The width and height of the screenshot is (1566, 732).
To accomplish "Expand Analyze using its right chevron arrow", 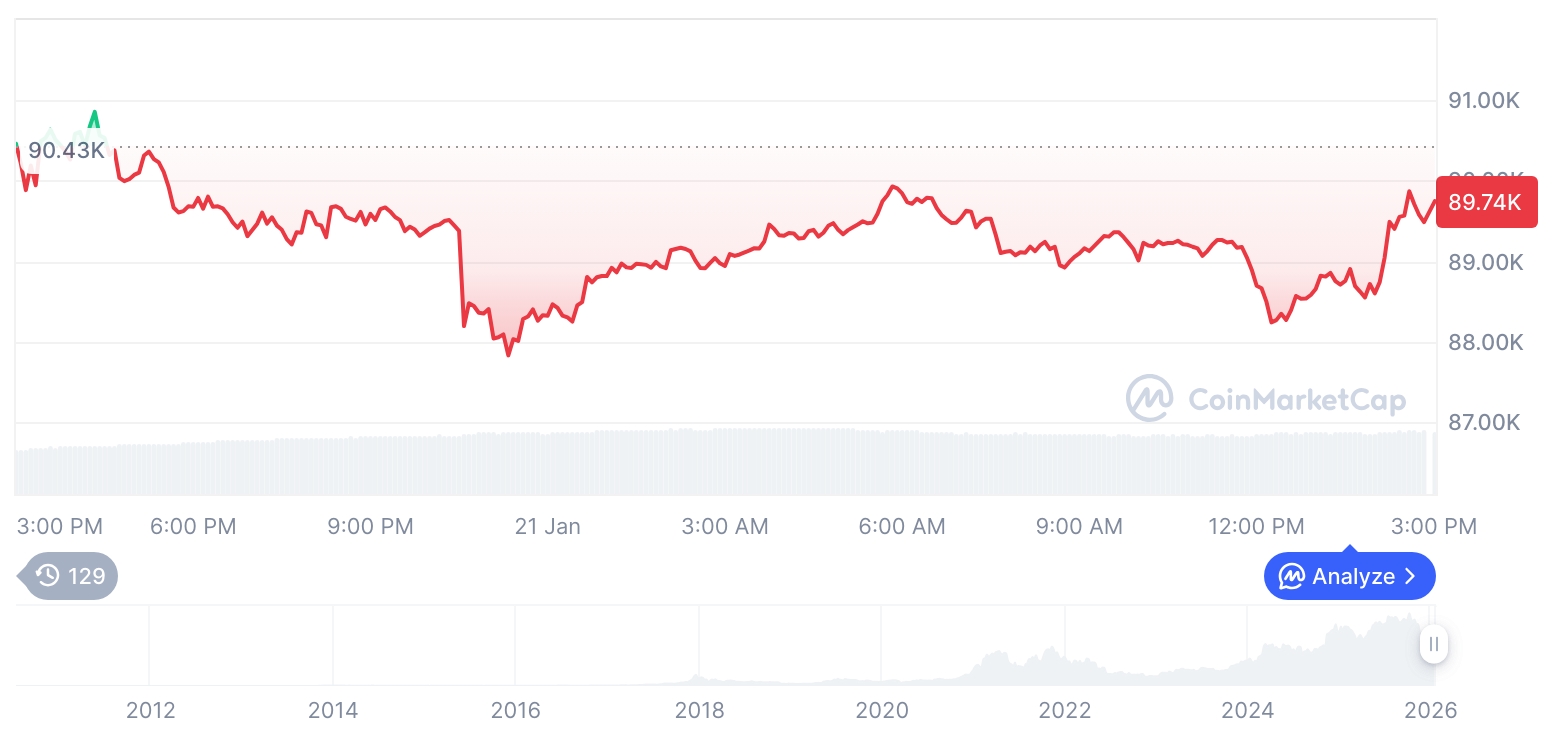I will [1411, 576].
